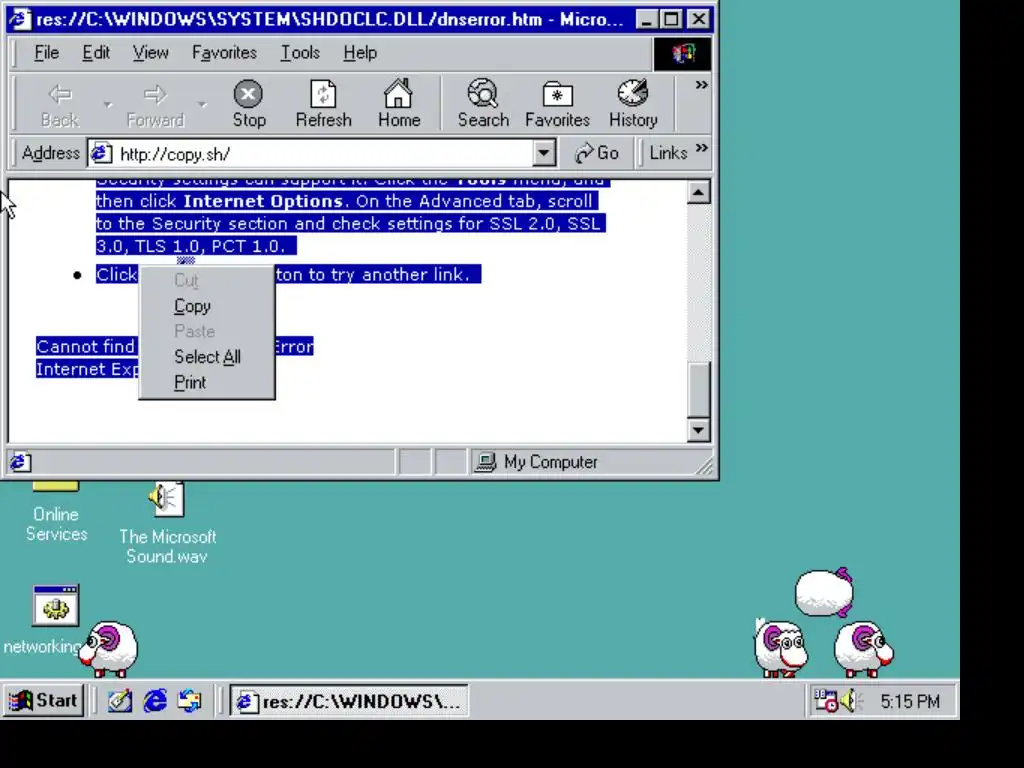The height and width of the screenshot is (768, 1024).
Task: Click the 5:15 PM taskbar clock
Action: click(x=910, y=701)
